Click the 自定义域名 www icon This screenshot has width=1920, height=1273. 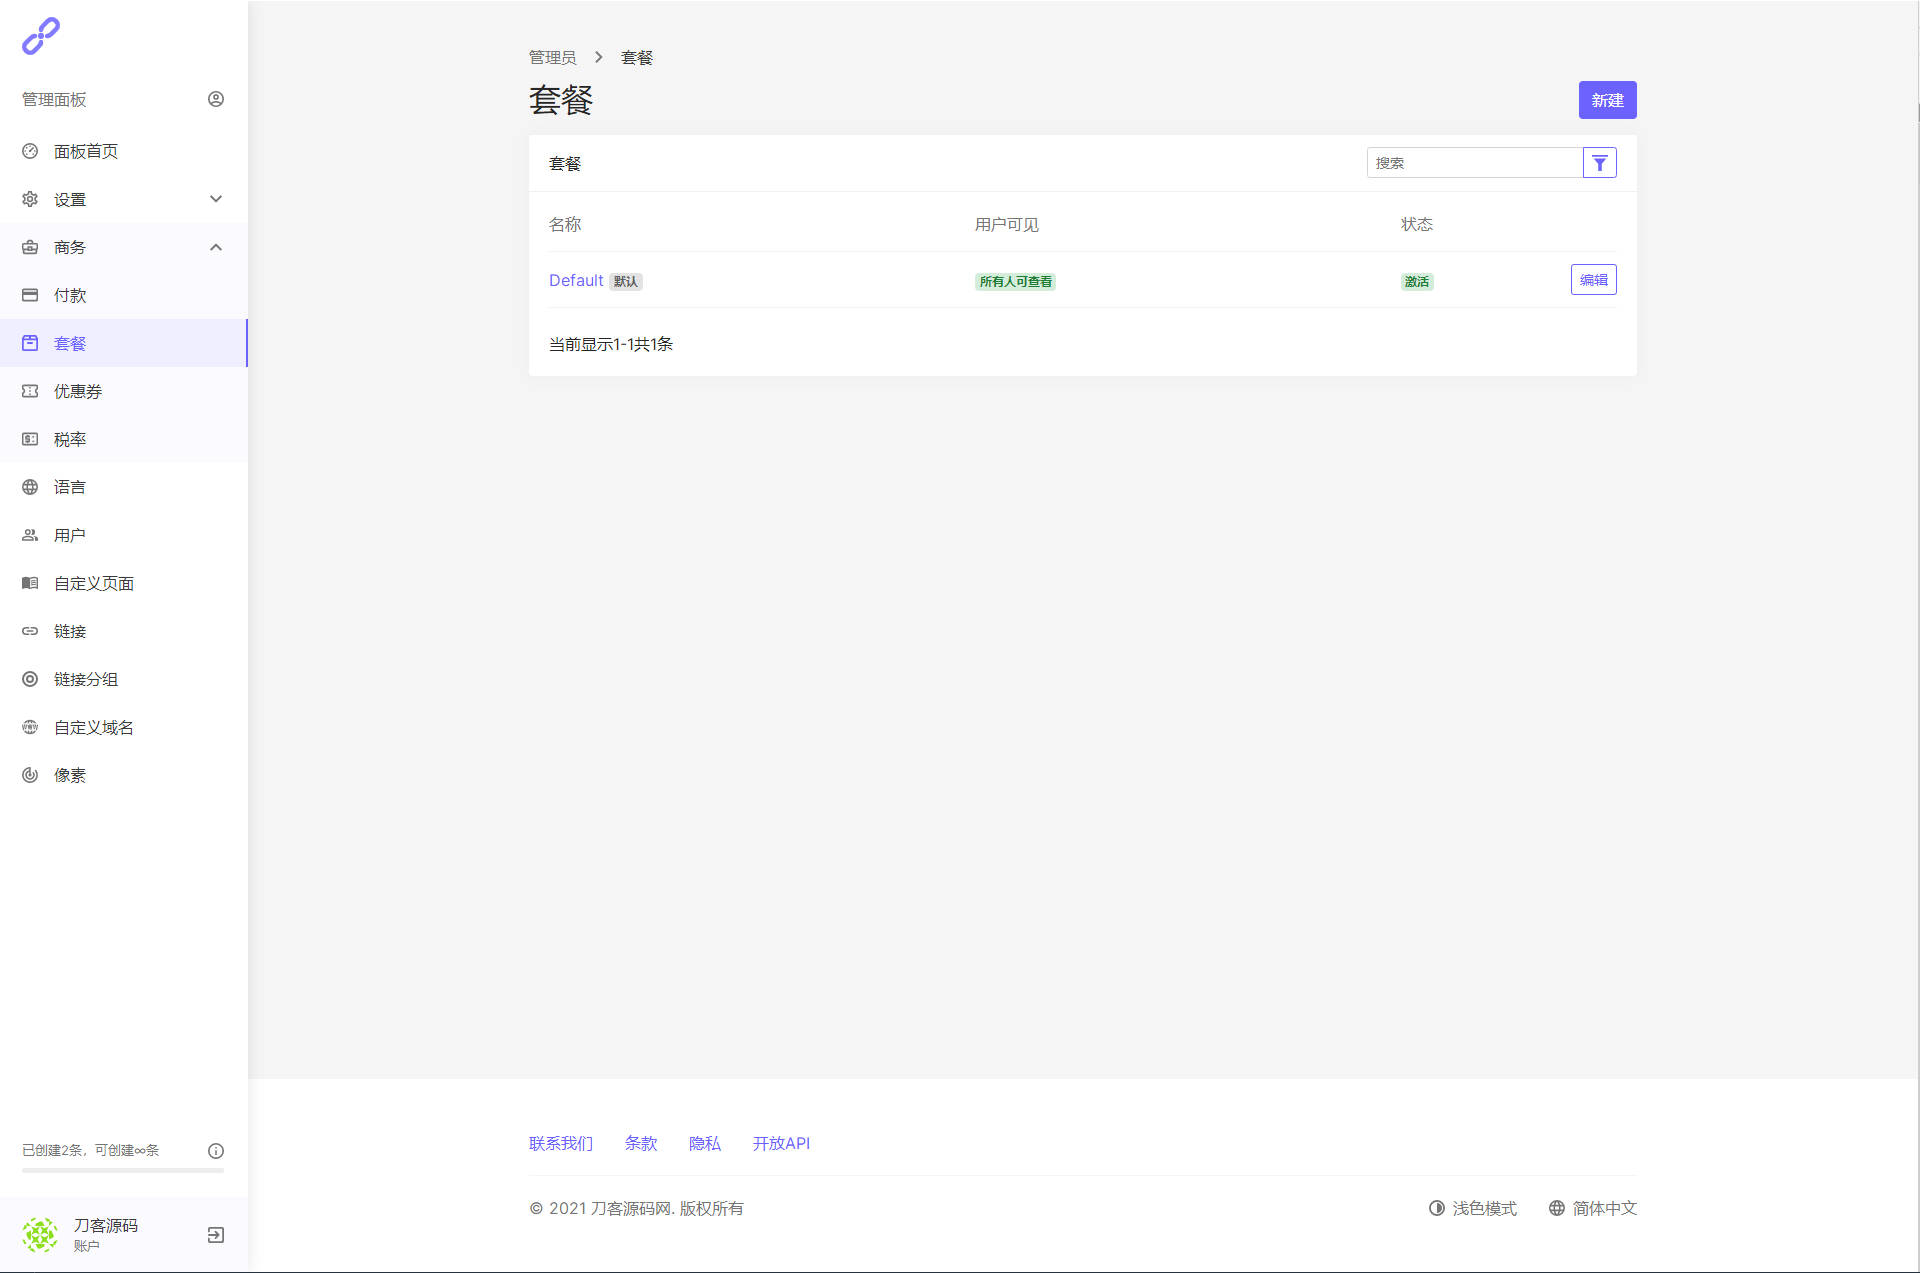pos(30,727)
